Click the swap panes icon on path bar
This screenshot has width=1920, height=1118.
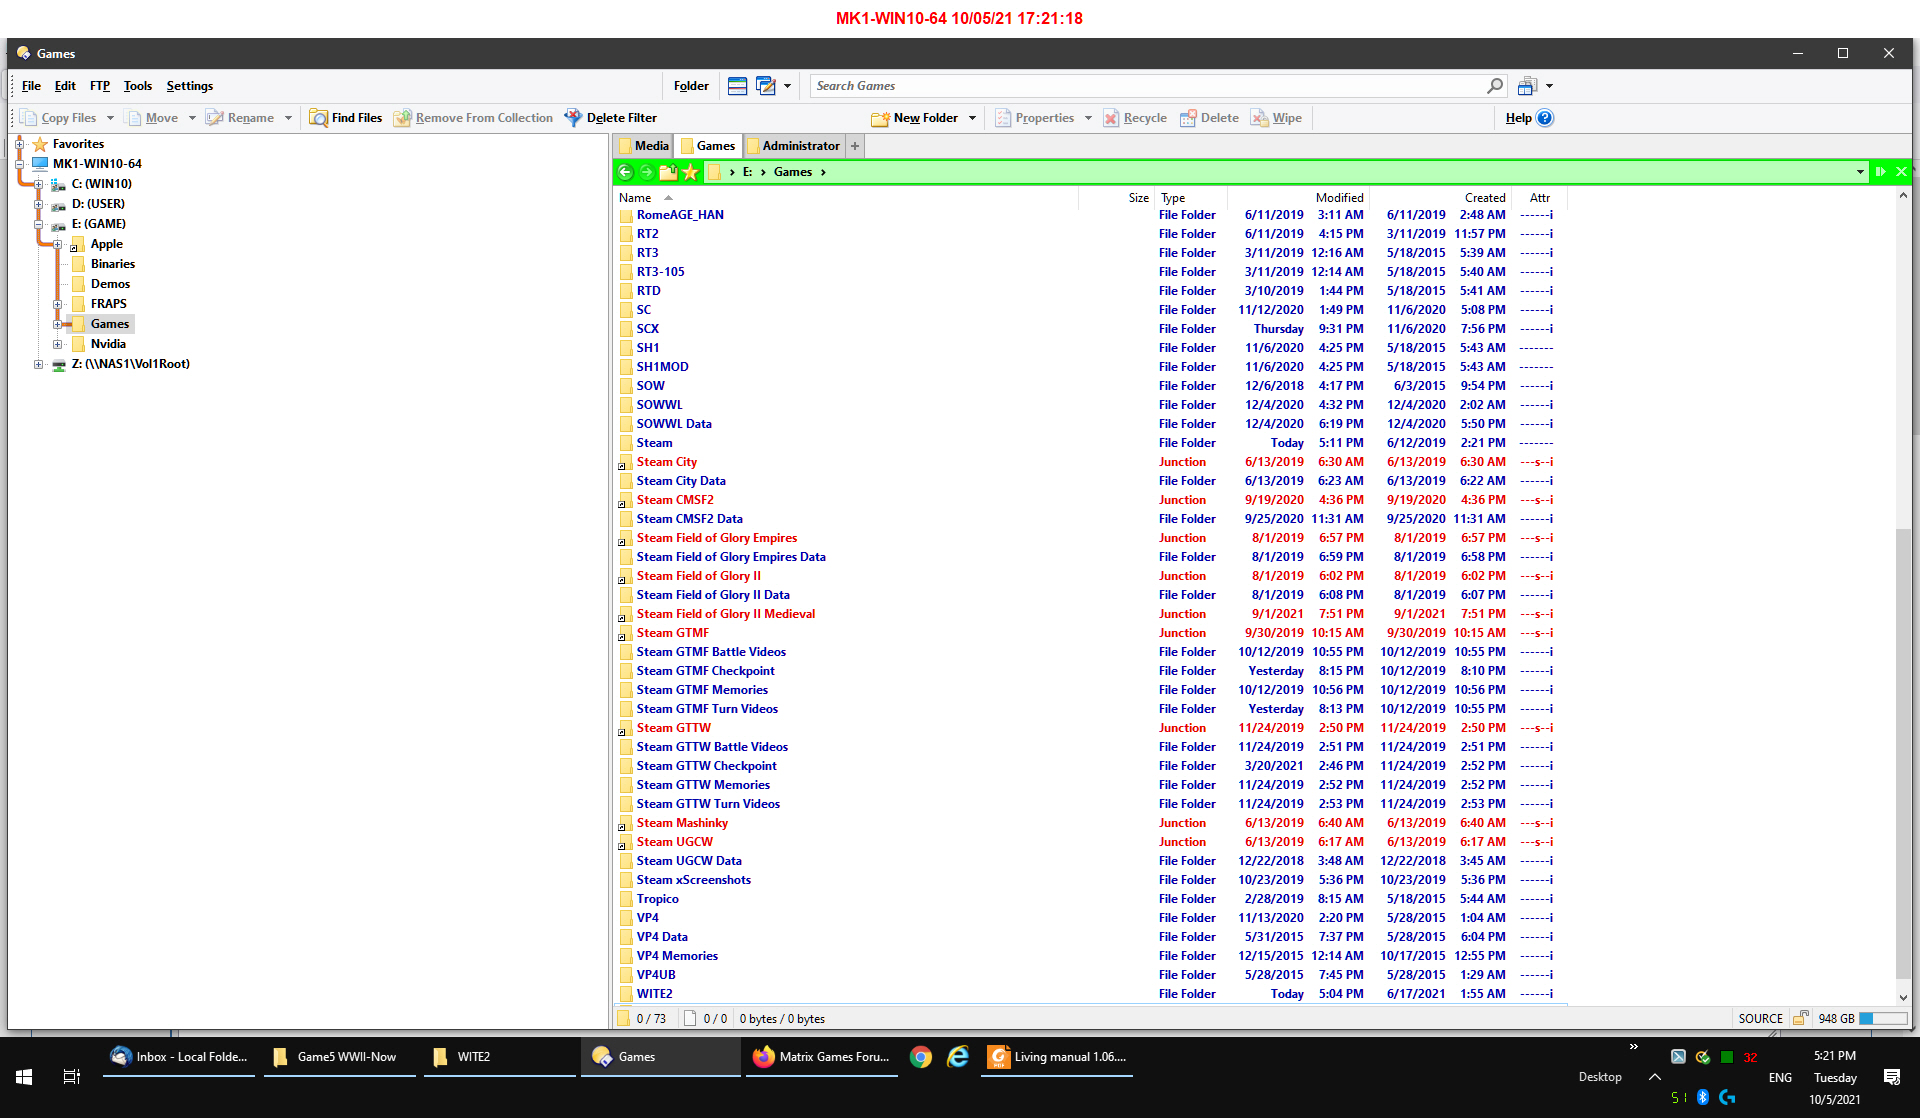(x=1880, y=172)
